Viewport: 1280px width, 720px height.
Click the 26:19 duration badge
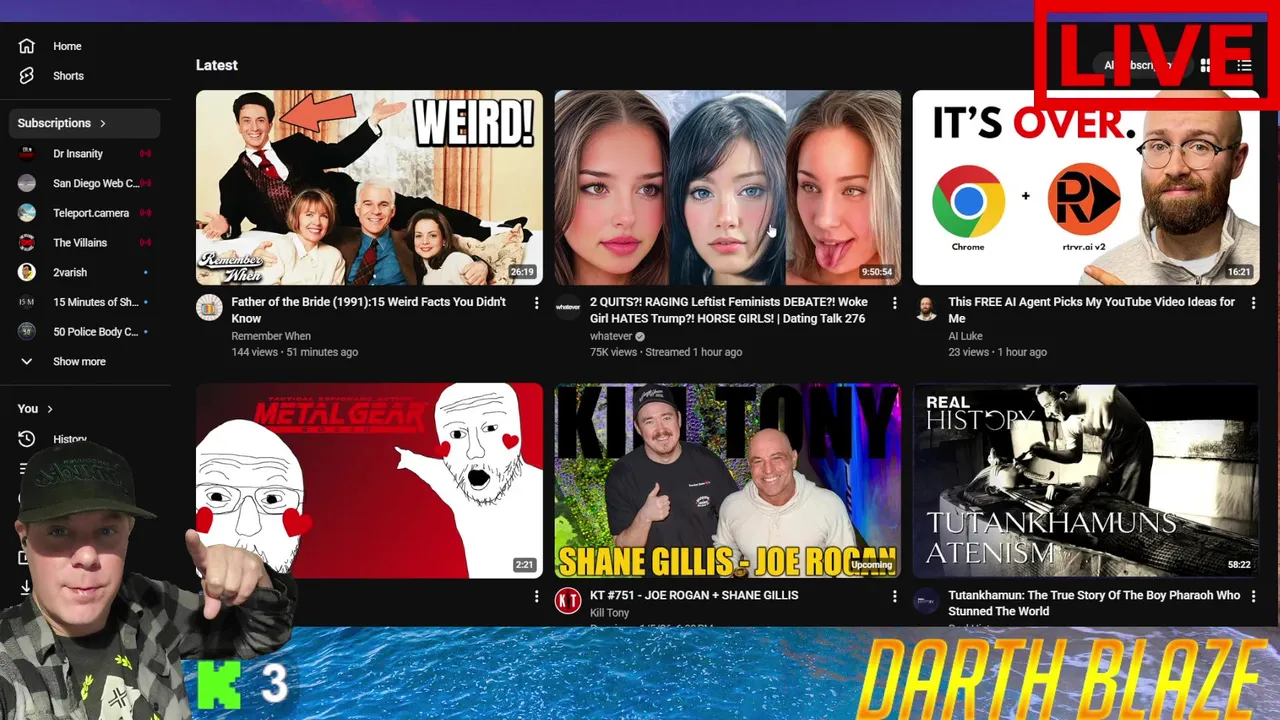(x=522, y=272)
